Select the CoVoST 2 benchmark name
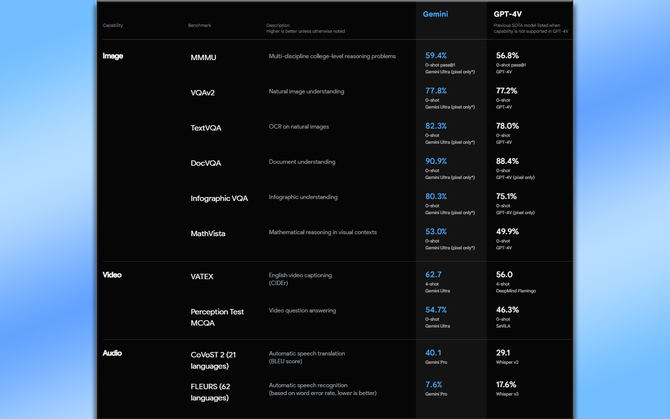 tap(213, 360)
